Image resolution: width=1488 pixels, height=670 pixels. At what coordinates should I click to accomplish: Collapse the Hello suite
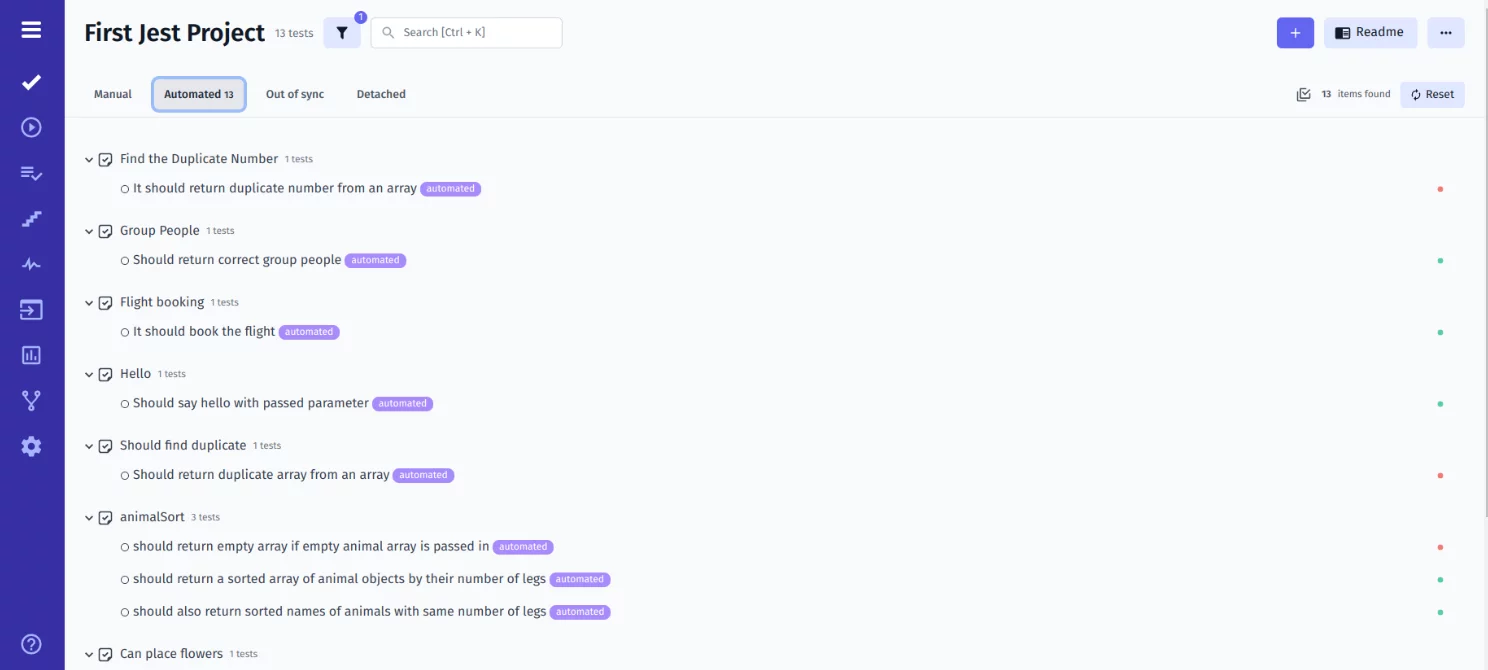[x=88, y=373]
